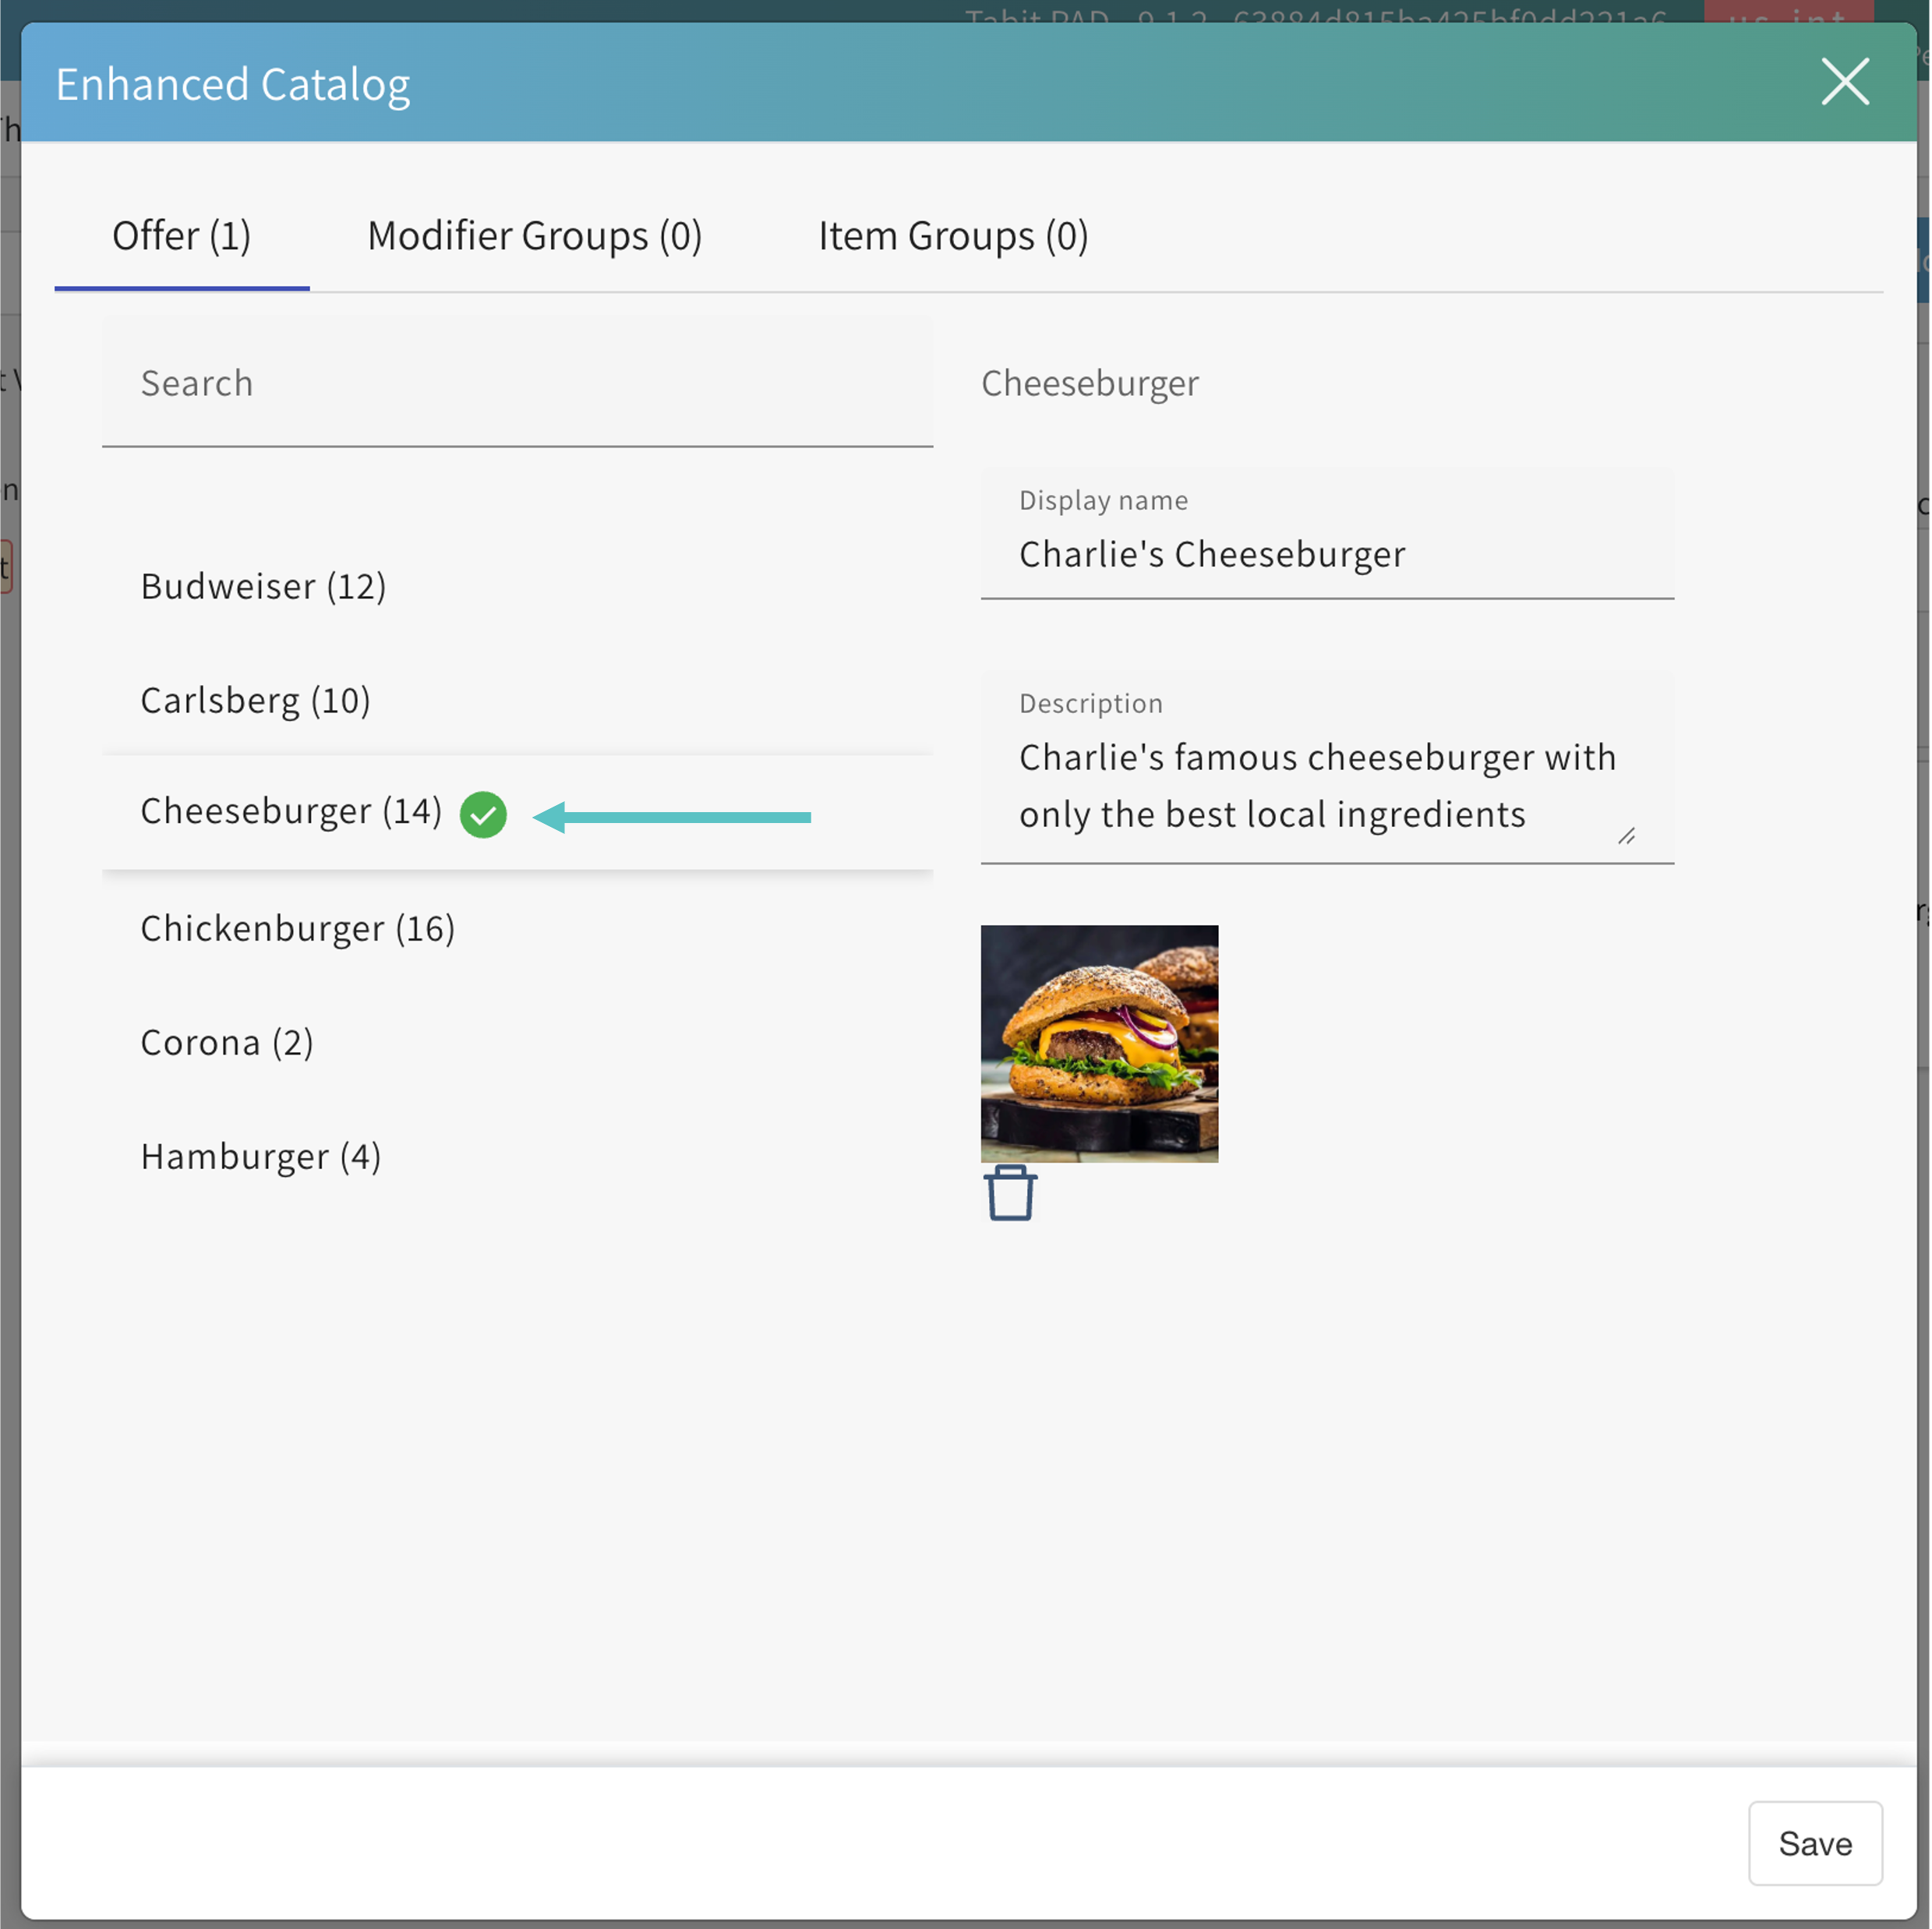Pick Chickenburger from the list

click(x=297, y=928)
